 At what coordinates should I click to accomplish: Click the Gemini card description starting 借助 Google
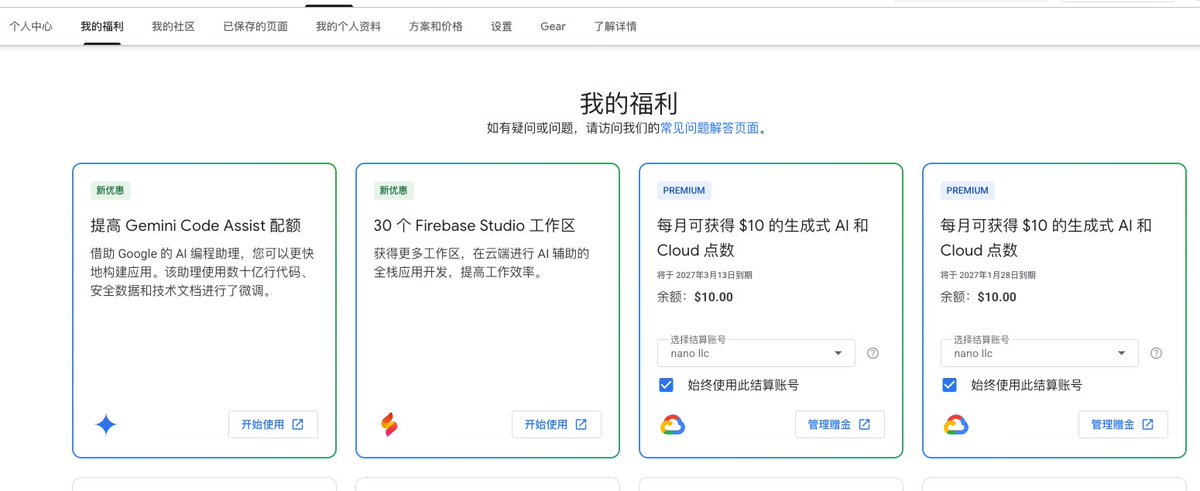coord(200,272)
